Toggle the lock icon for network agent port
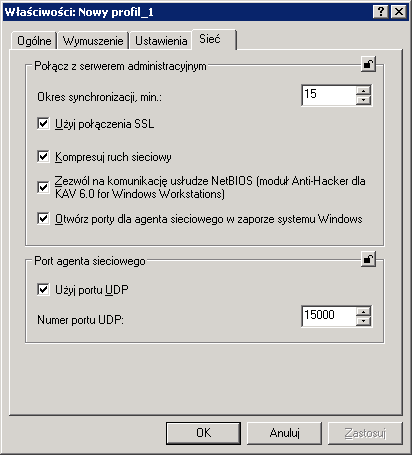412x455 pixels. tap(368, 259)
